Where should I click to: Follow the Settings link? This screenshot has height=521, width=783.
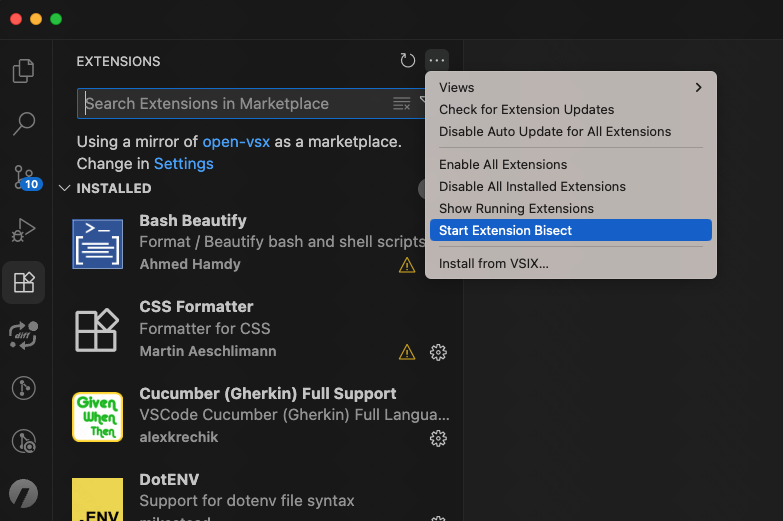tap(183, 163)
